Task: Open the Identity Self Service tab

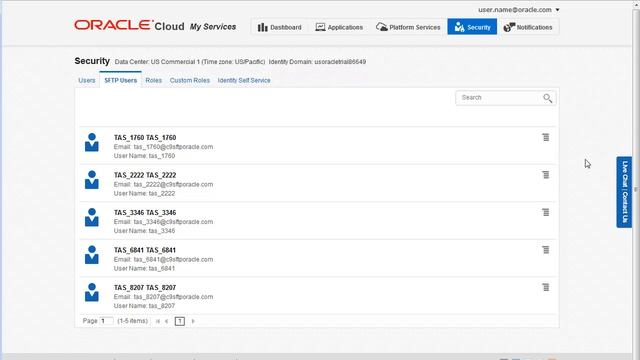Action: (x=244, y=80)
